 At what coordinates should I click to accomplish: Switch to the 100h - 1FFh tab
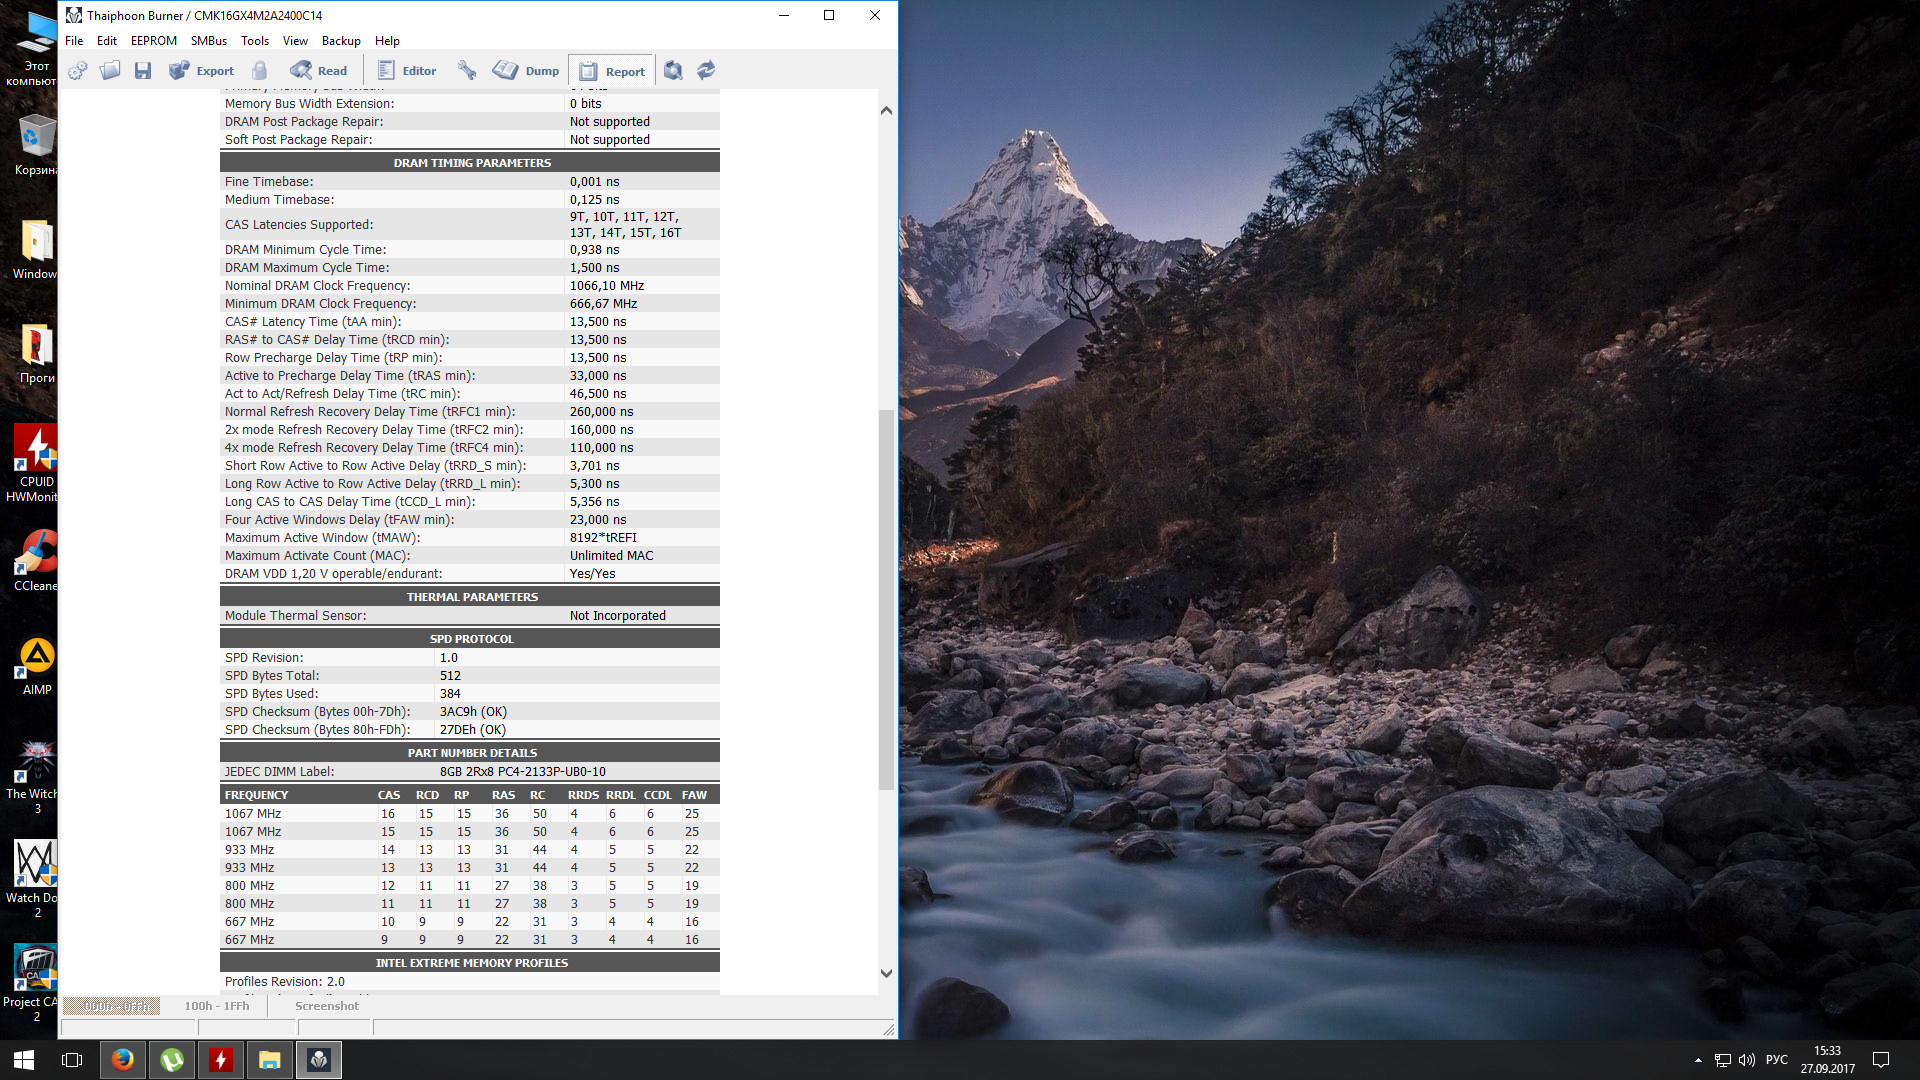pos(216,1006)
